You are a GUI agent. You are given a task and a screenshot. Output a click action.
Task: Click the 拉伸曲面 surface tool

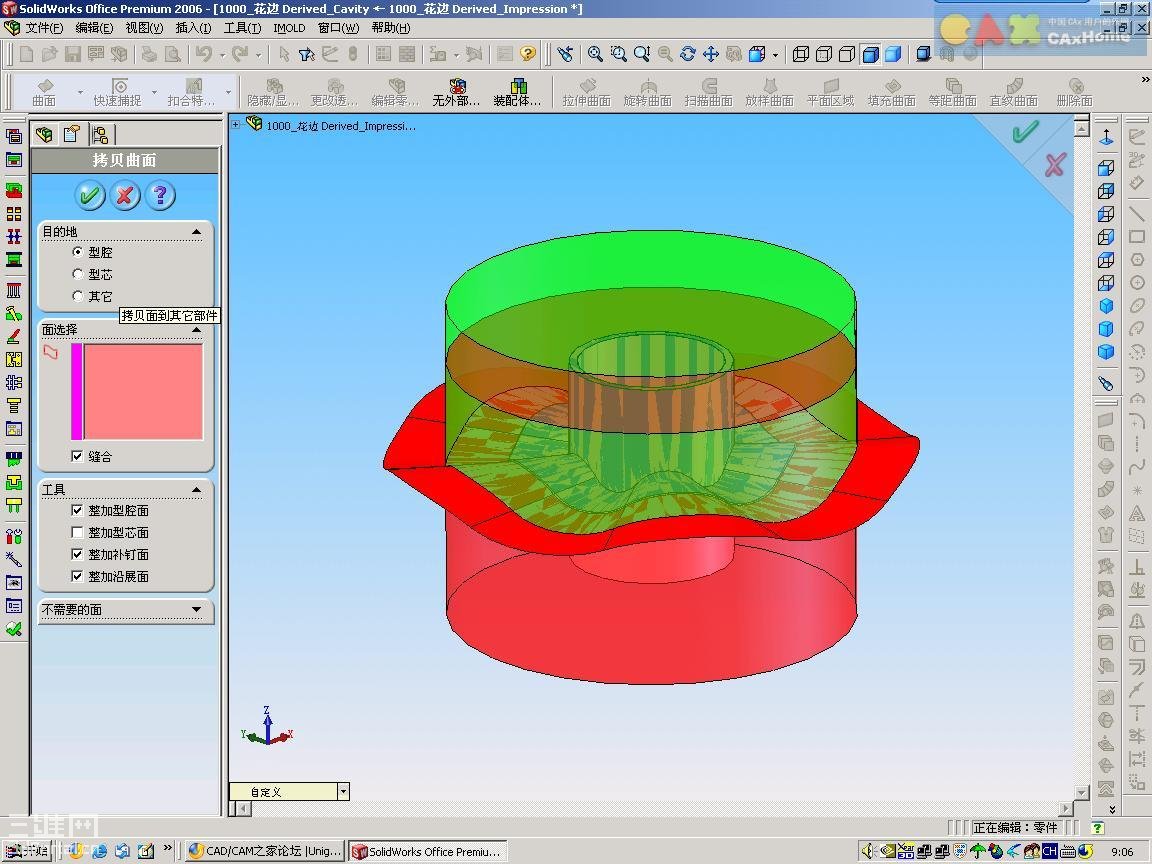tap(586, 93)
